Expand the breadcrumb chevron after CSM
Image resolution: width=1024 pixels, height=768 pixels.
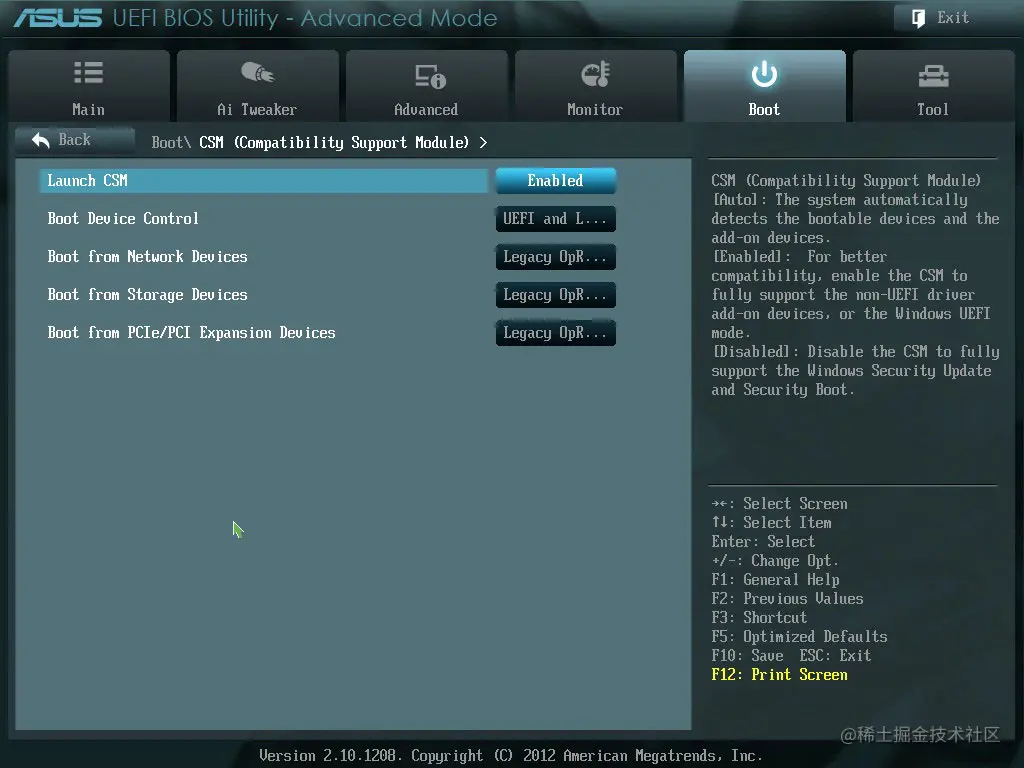click(x=483, y=142)
